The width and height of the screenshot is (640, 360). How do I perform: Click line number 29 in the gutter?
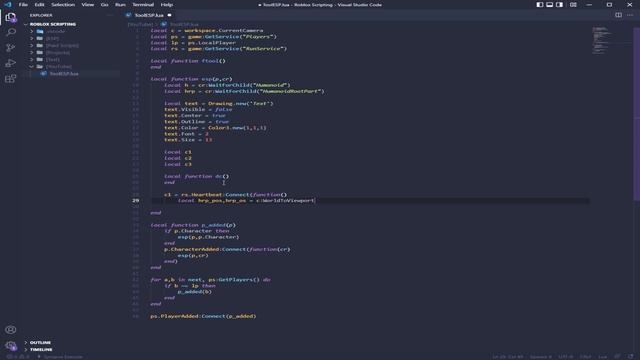136,200
